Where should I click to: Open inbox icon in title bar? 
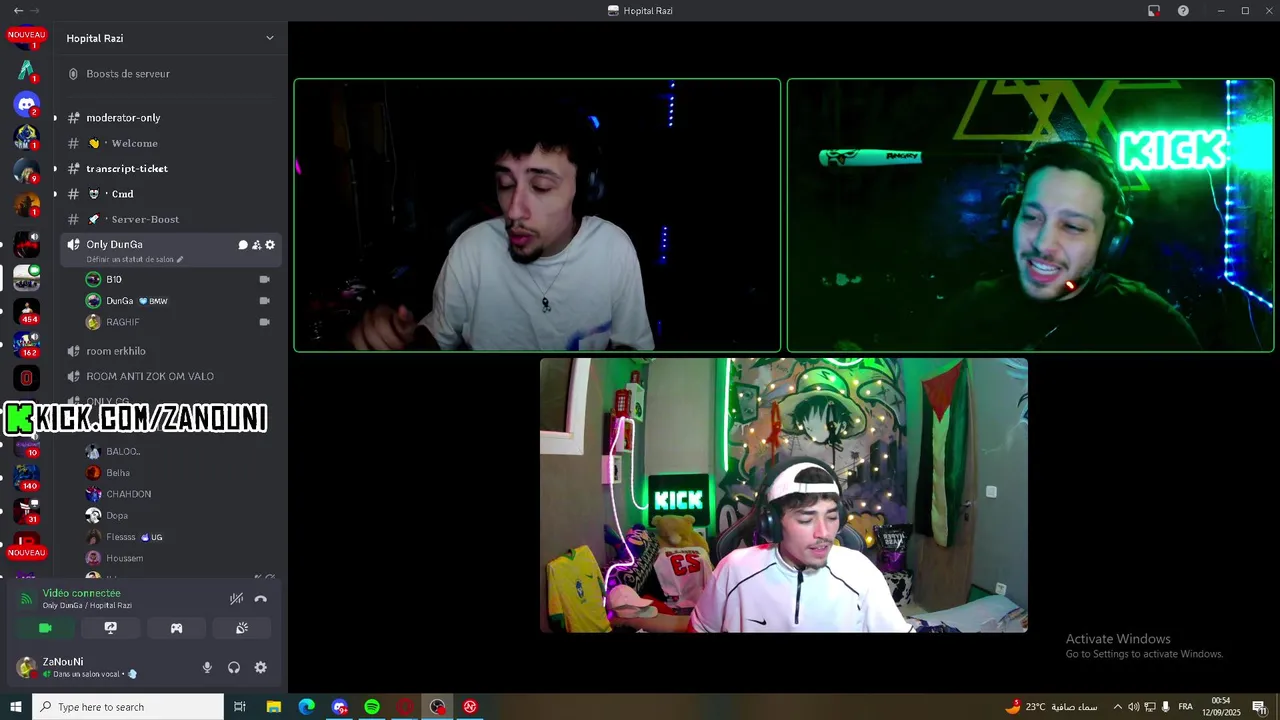coord(1154,11)
